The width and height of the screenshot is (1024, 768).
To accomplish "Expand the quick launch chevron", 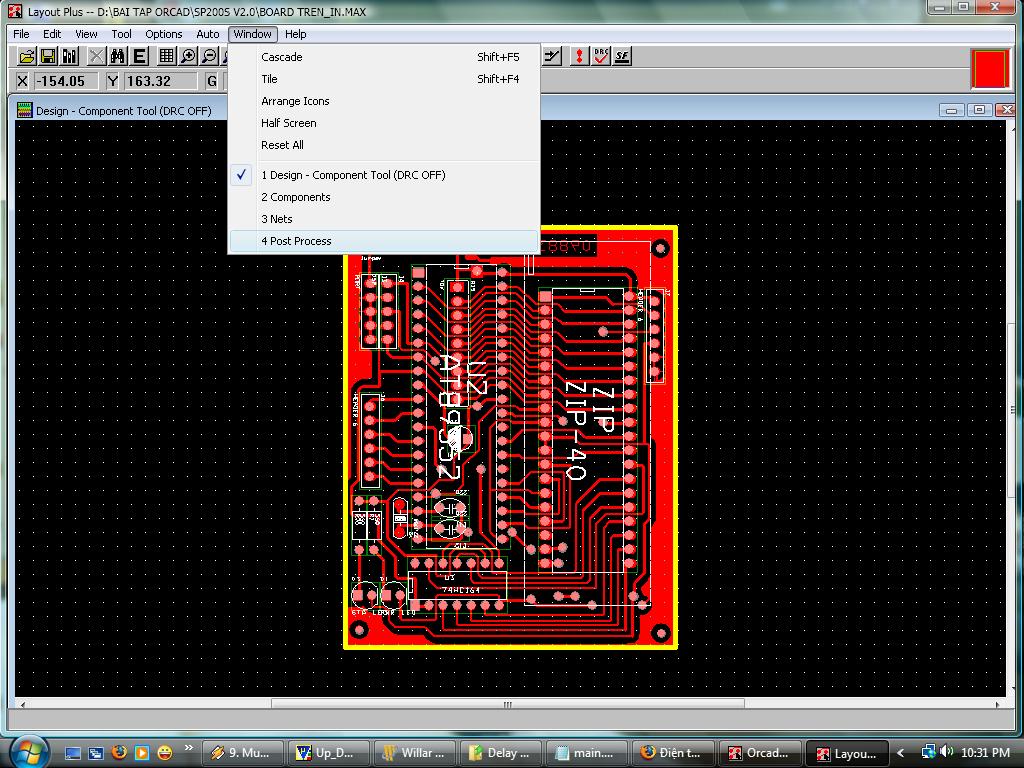I will pos(189,748).
